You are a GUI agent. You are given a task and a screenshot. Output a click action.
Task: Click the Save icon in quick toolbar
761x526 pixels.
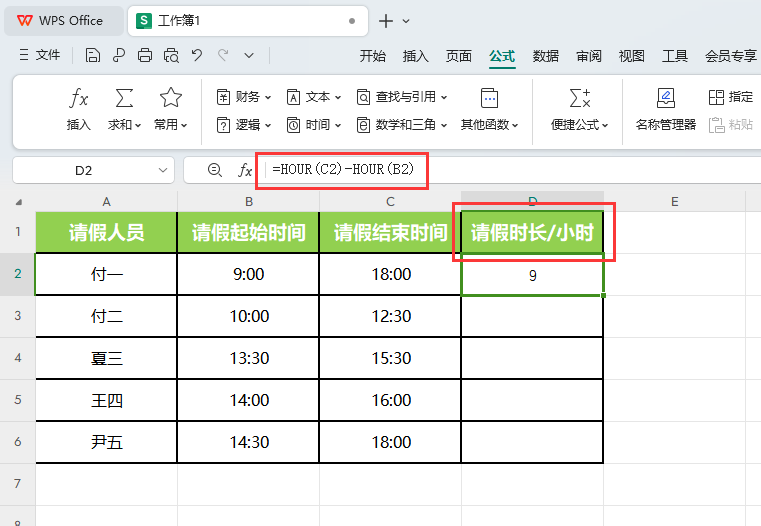93,55
